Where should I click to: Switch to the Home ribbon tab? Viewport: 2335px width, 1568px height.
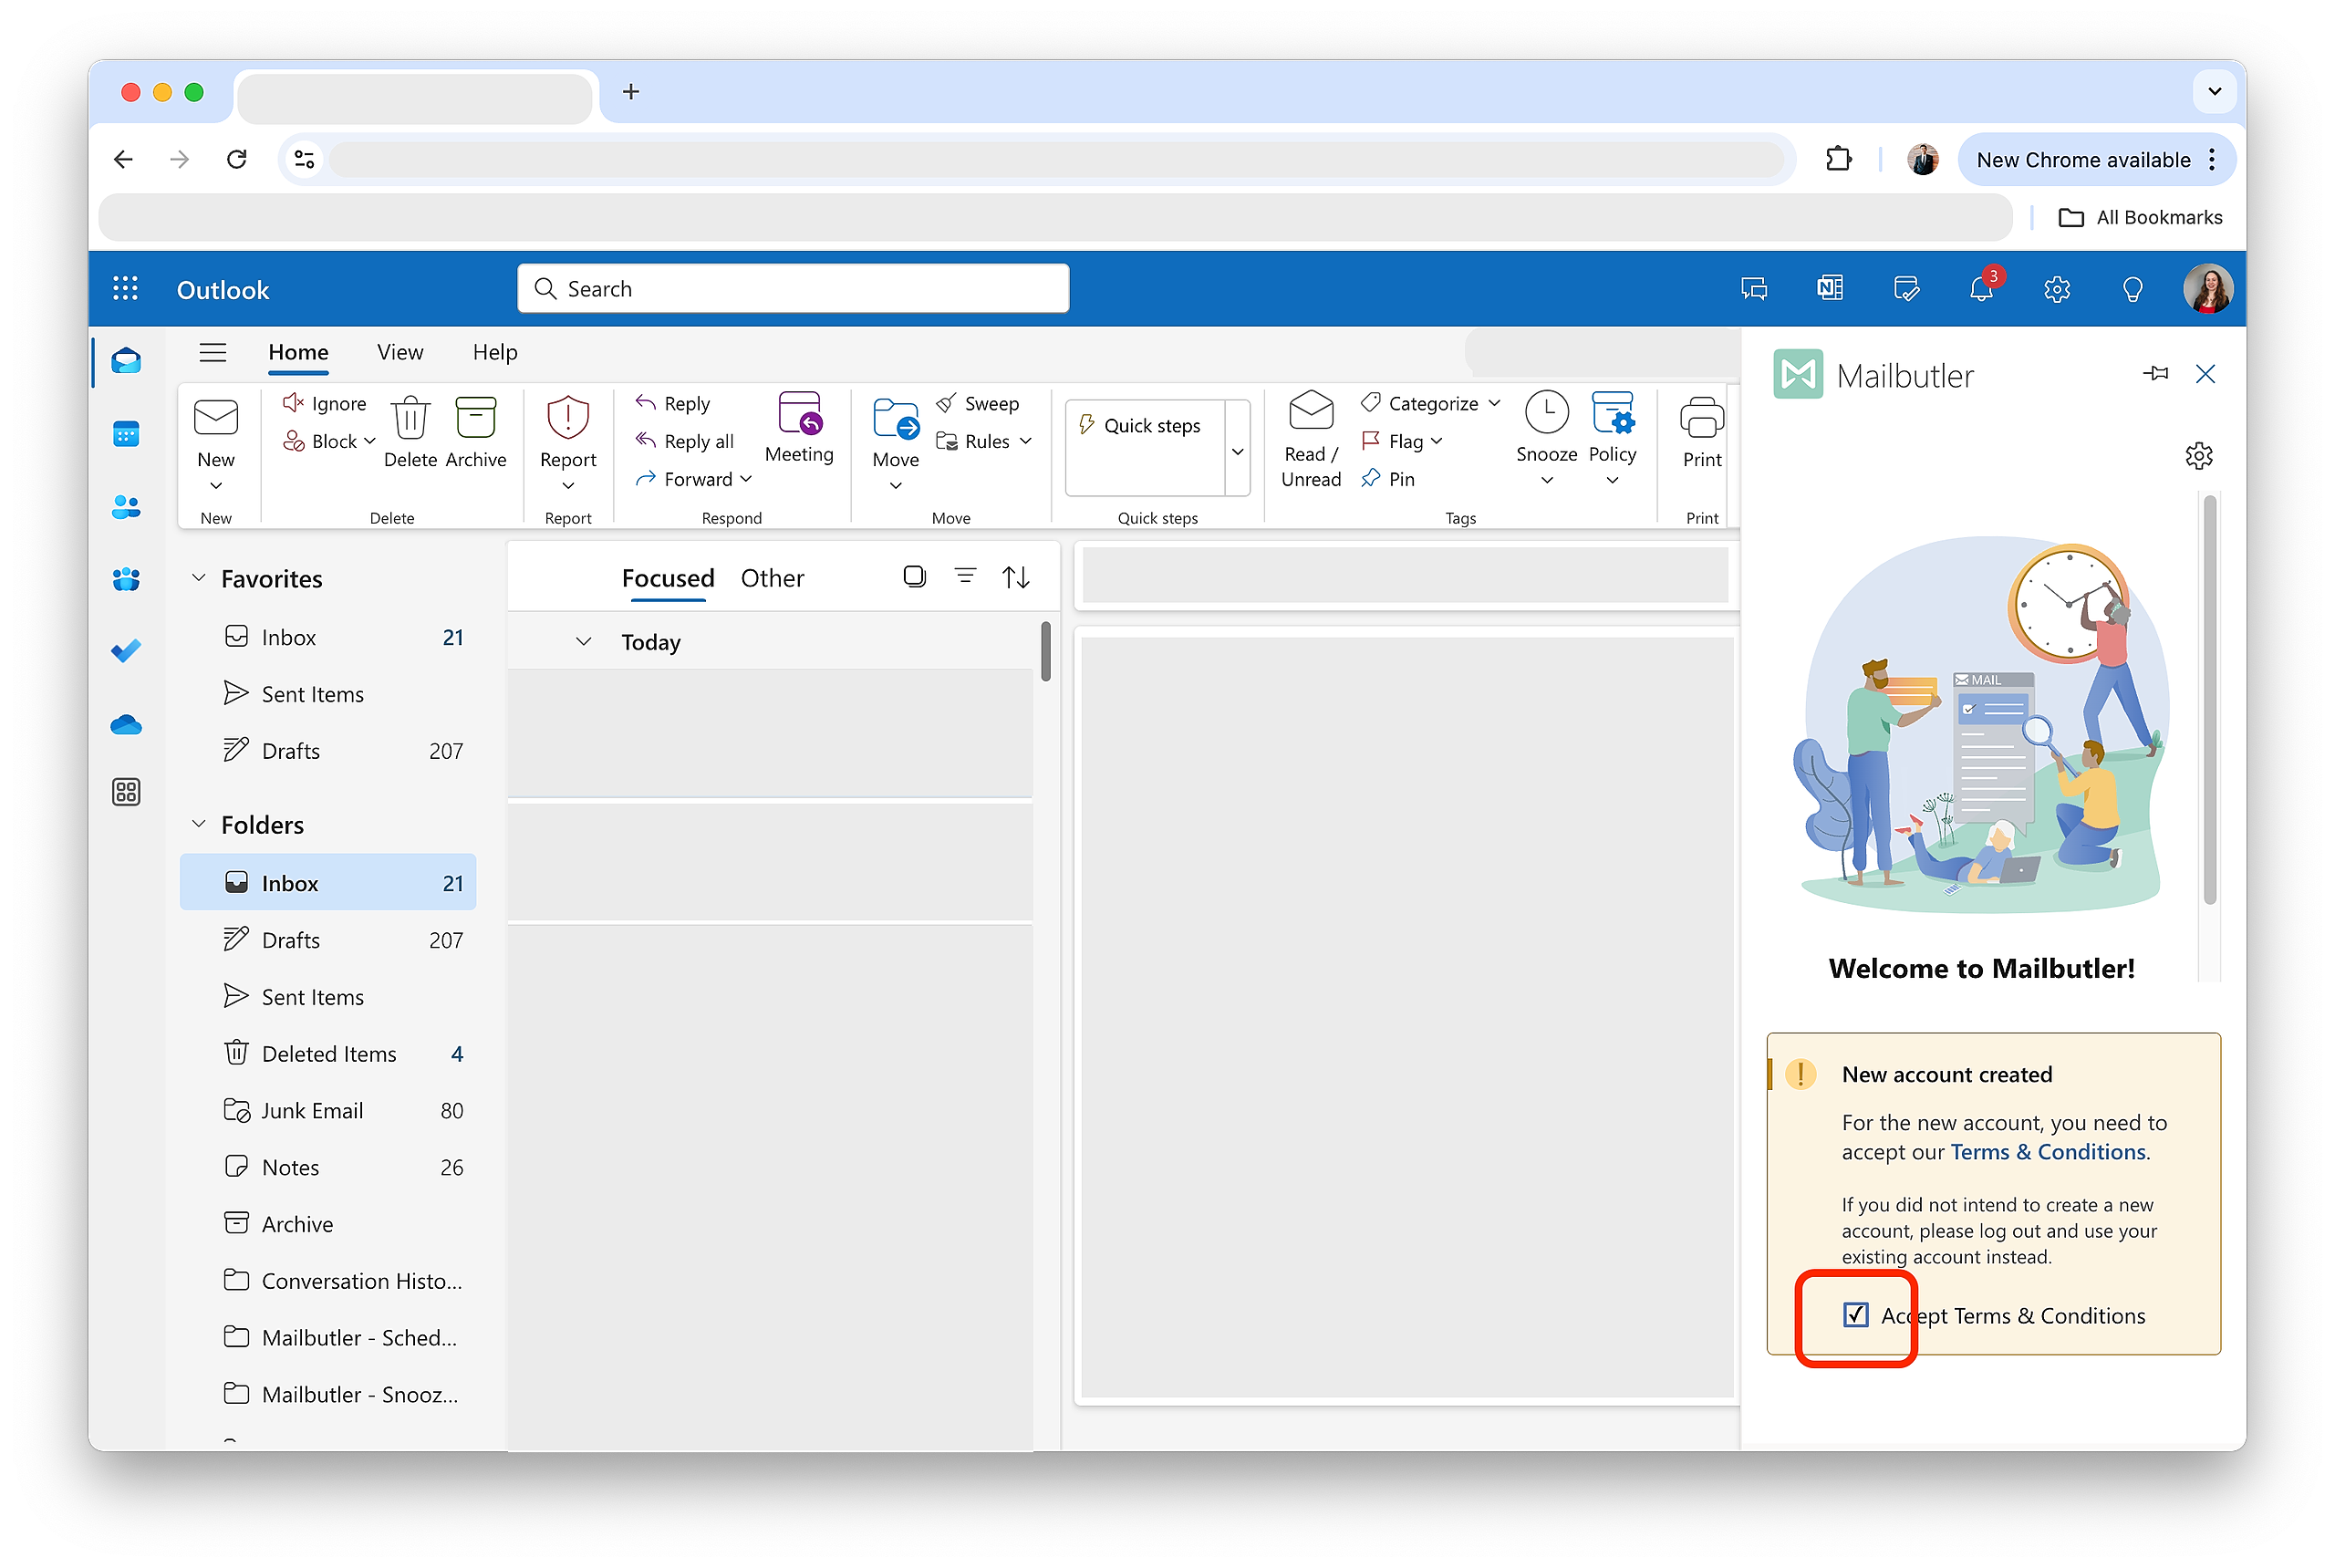point(298,352)
